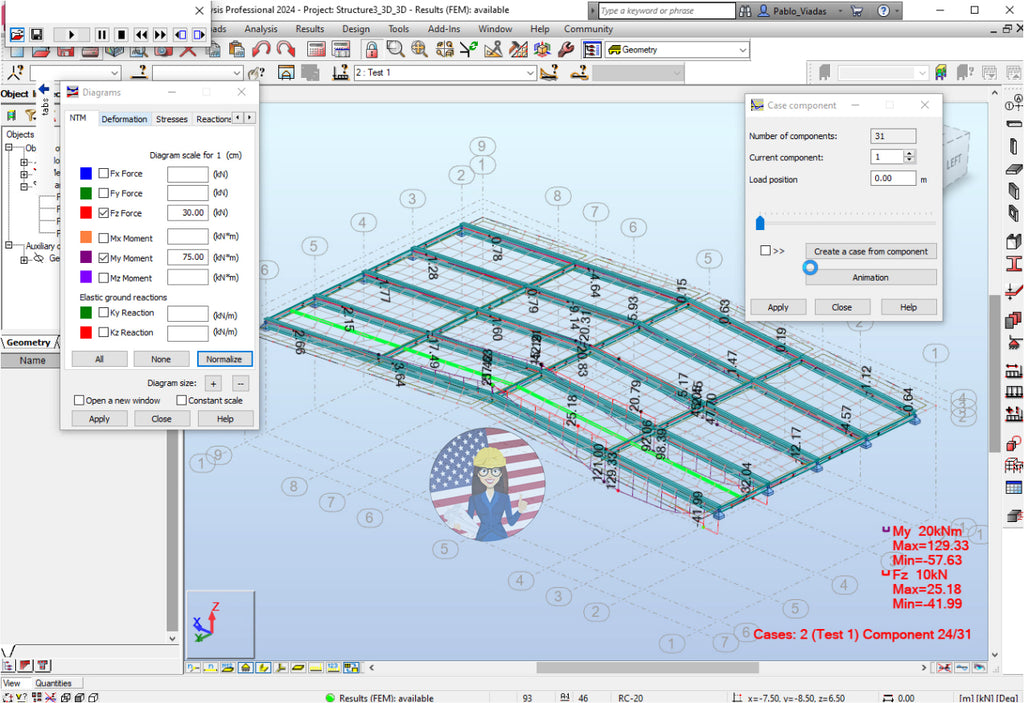Open the load case dropdown '2 : Test 1'

[x=530, y=73]
